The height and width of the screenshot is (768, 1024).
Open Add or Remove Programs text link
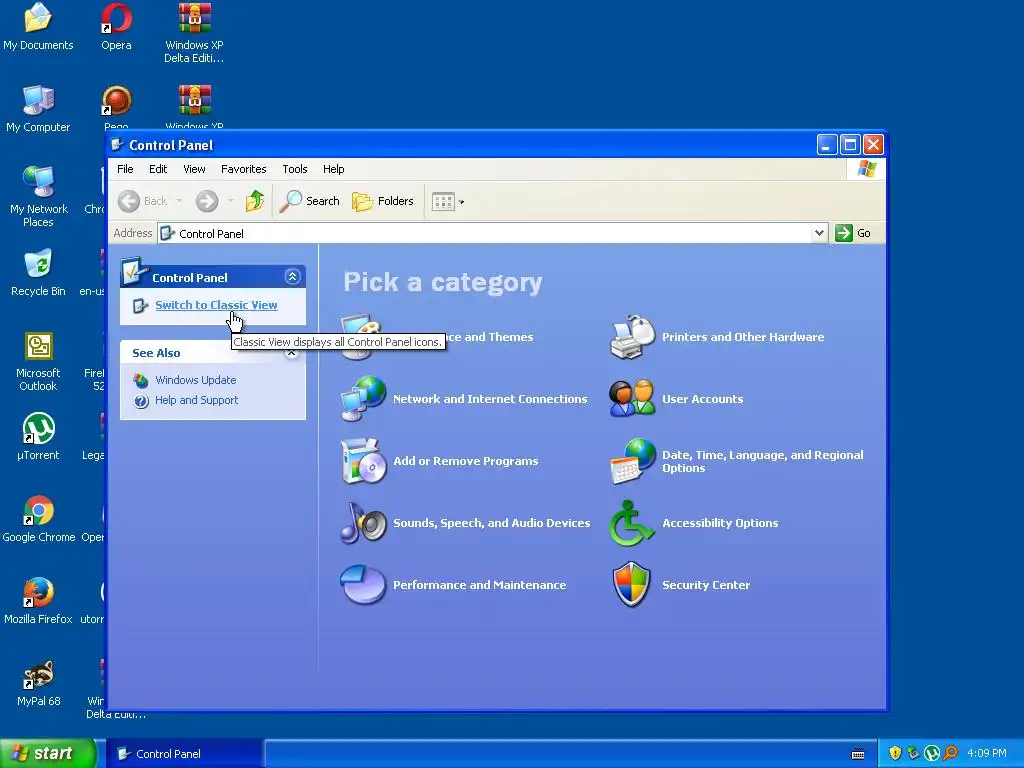(466, 461)
